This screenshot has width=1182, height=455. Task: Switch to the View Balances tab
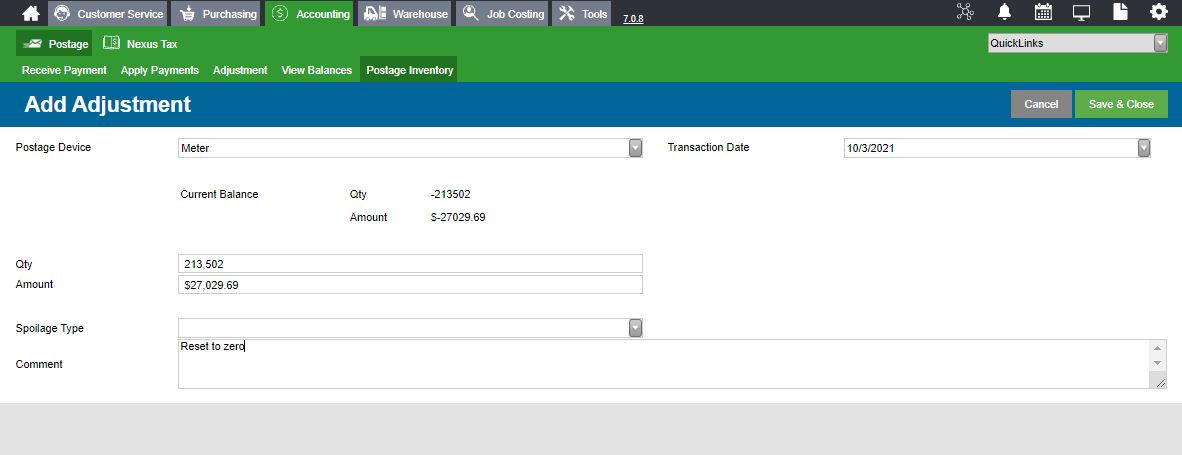(x=317, y=70)
